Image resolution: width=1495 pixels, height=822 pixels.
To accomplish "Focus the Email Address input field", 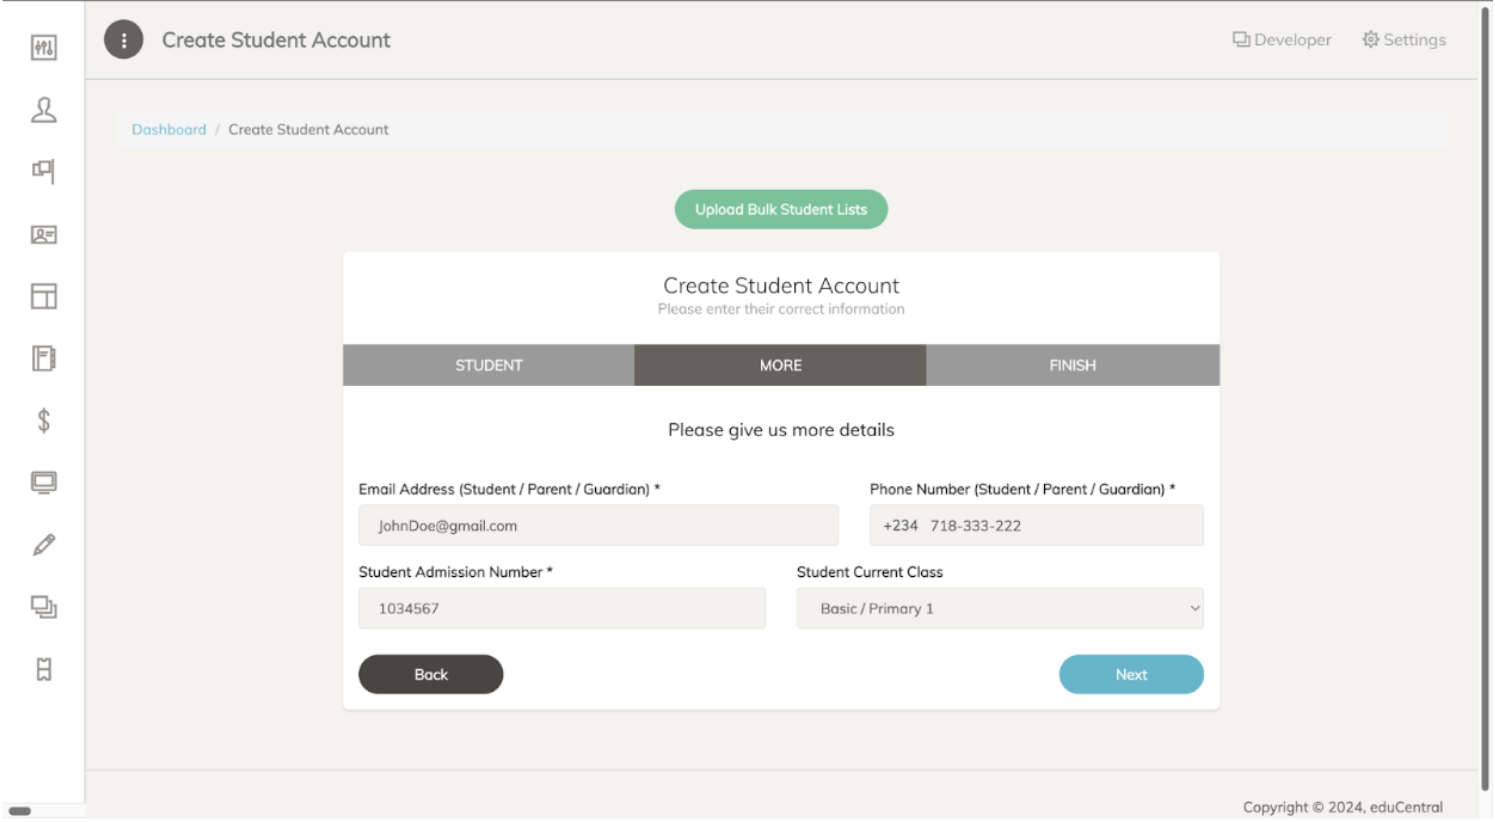I will [x=598, y=526].
